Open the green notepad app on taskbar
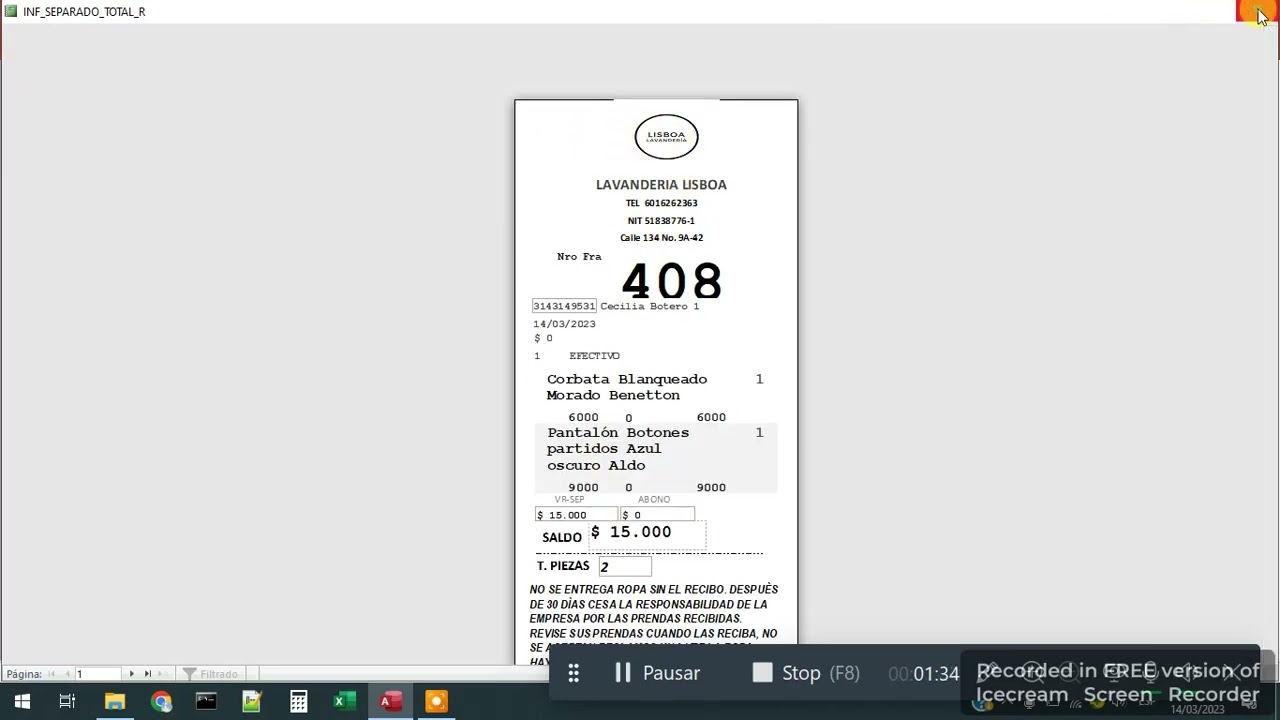The height and width of the screenshot is (720, 1280). coord(252,702)
